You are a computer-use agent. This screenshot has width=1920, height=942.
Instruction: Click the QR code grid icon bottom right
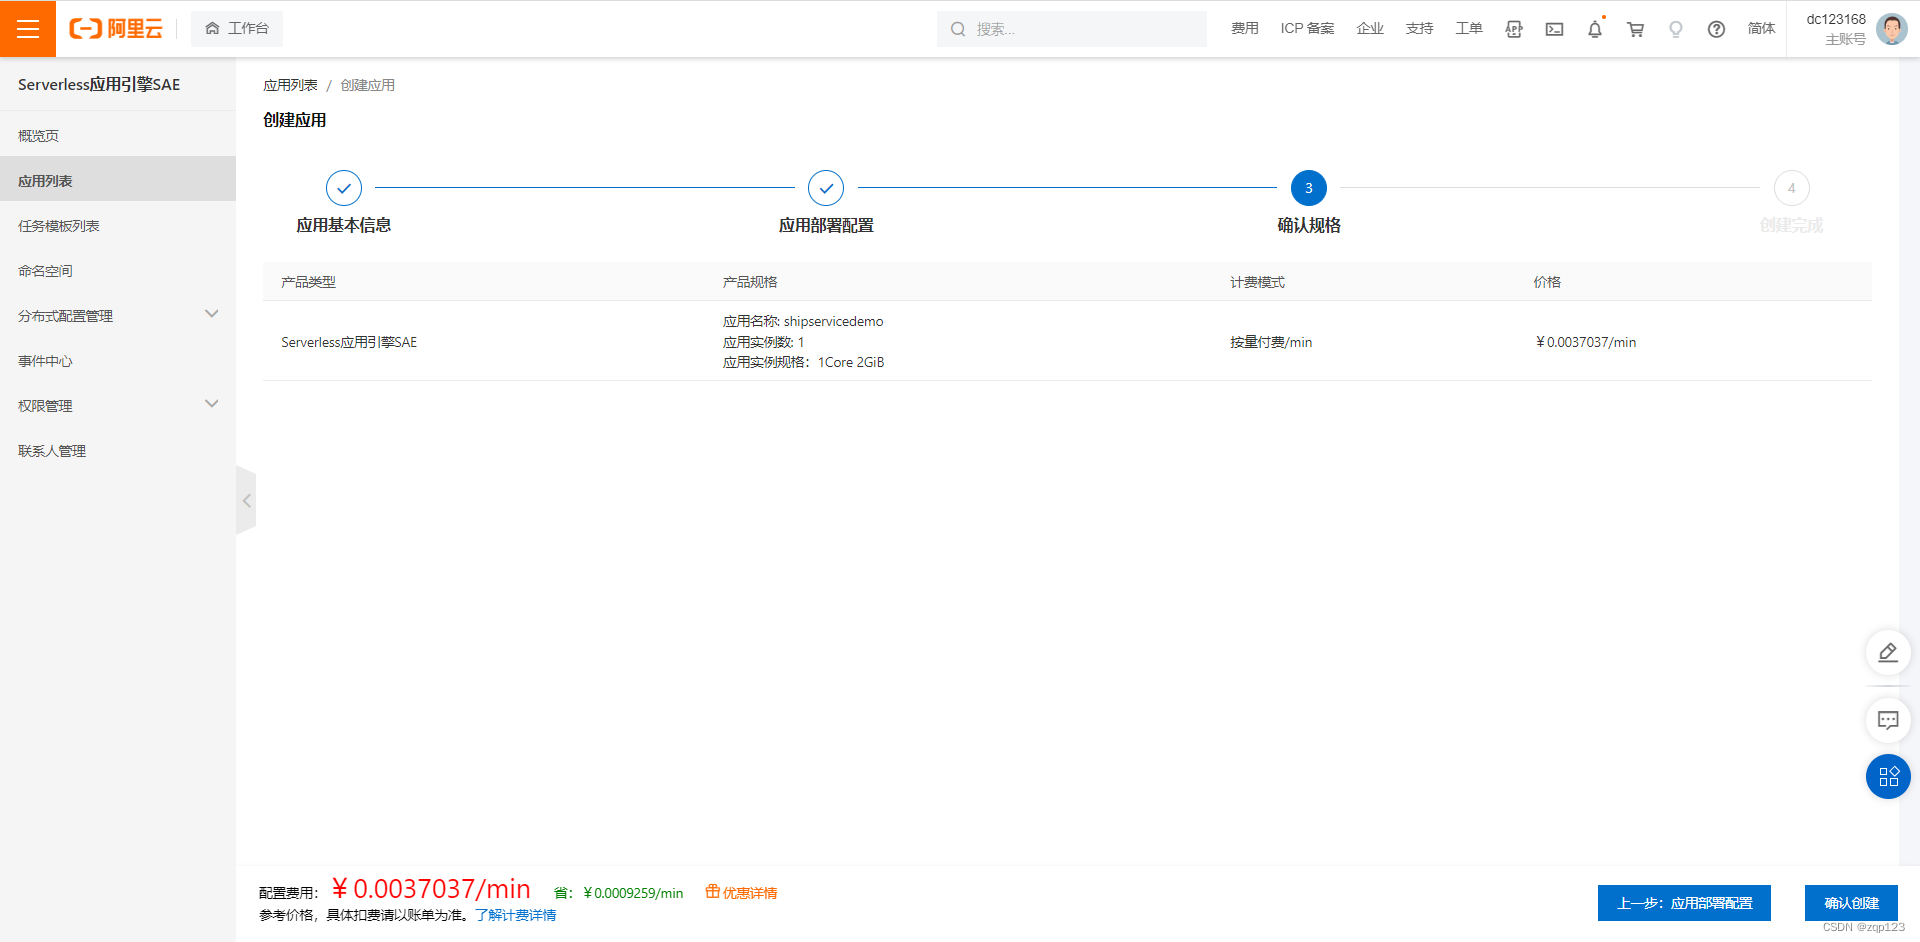[1888, 777]
